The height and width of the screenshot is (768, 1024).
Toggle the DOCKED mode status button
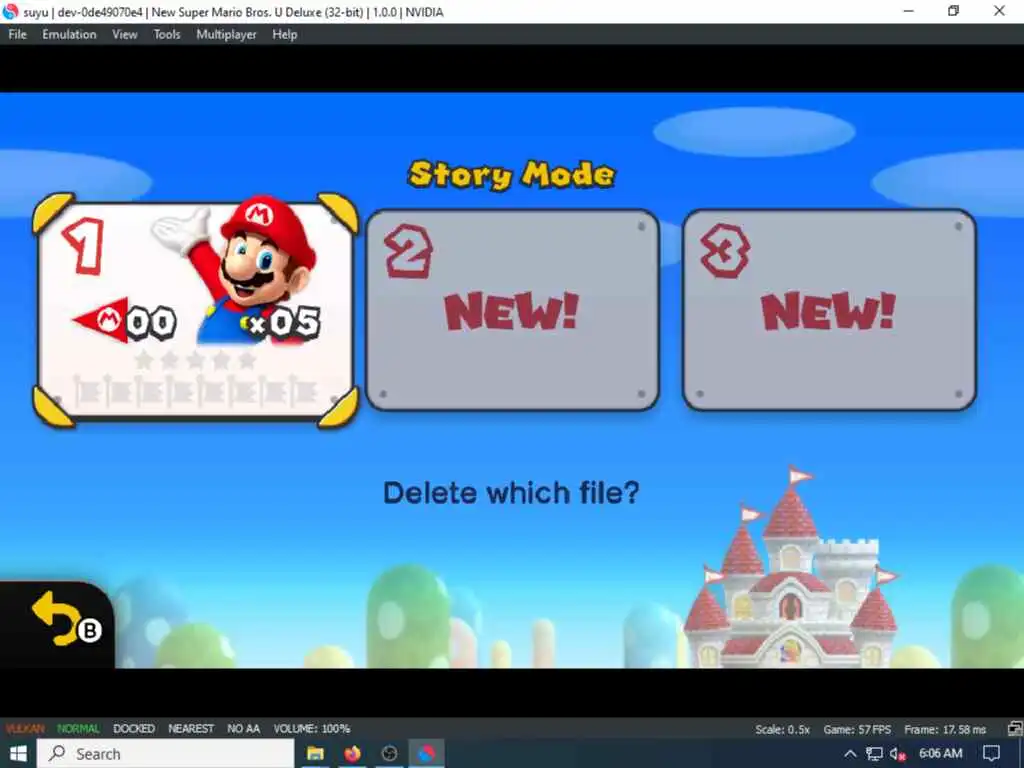134,729
